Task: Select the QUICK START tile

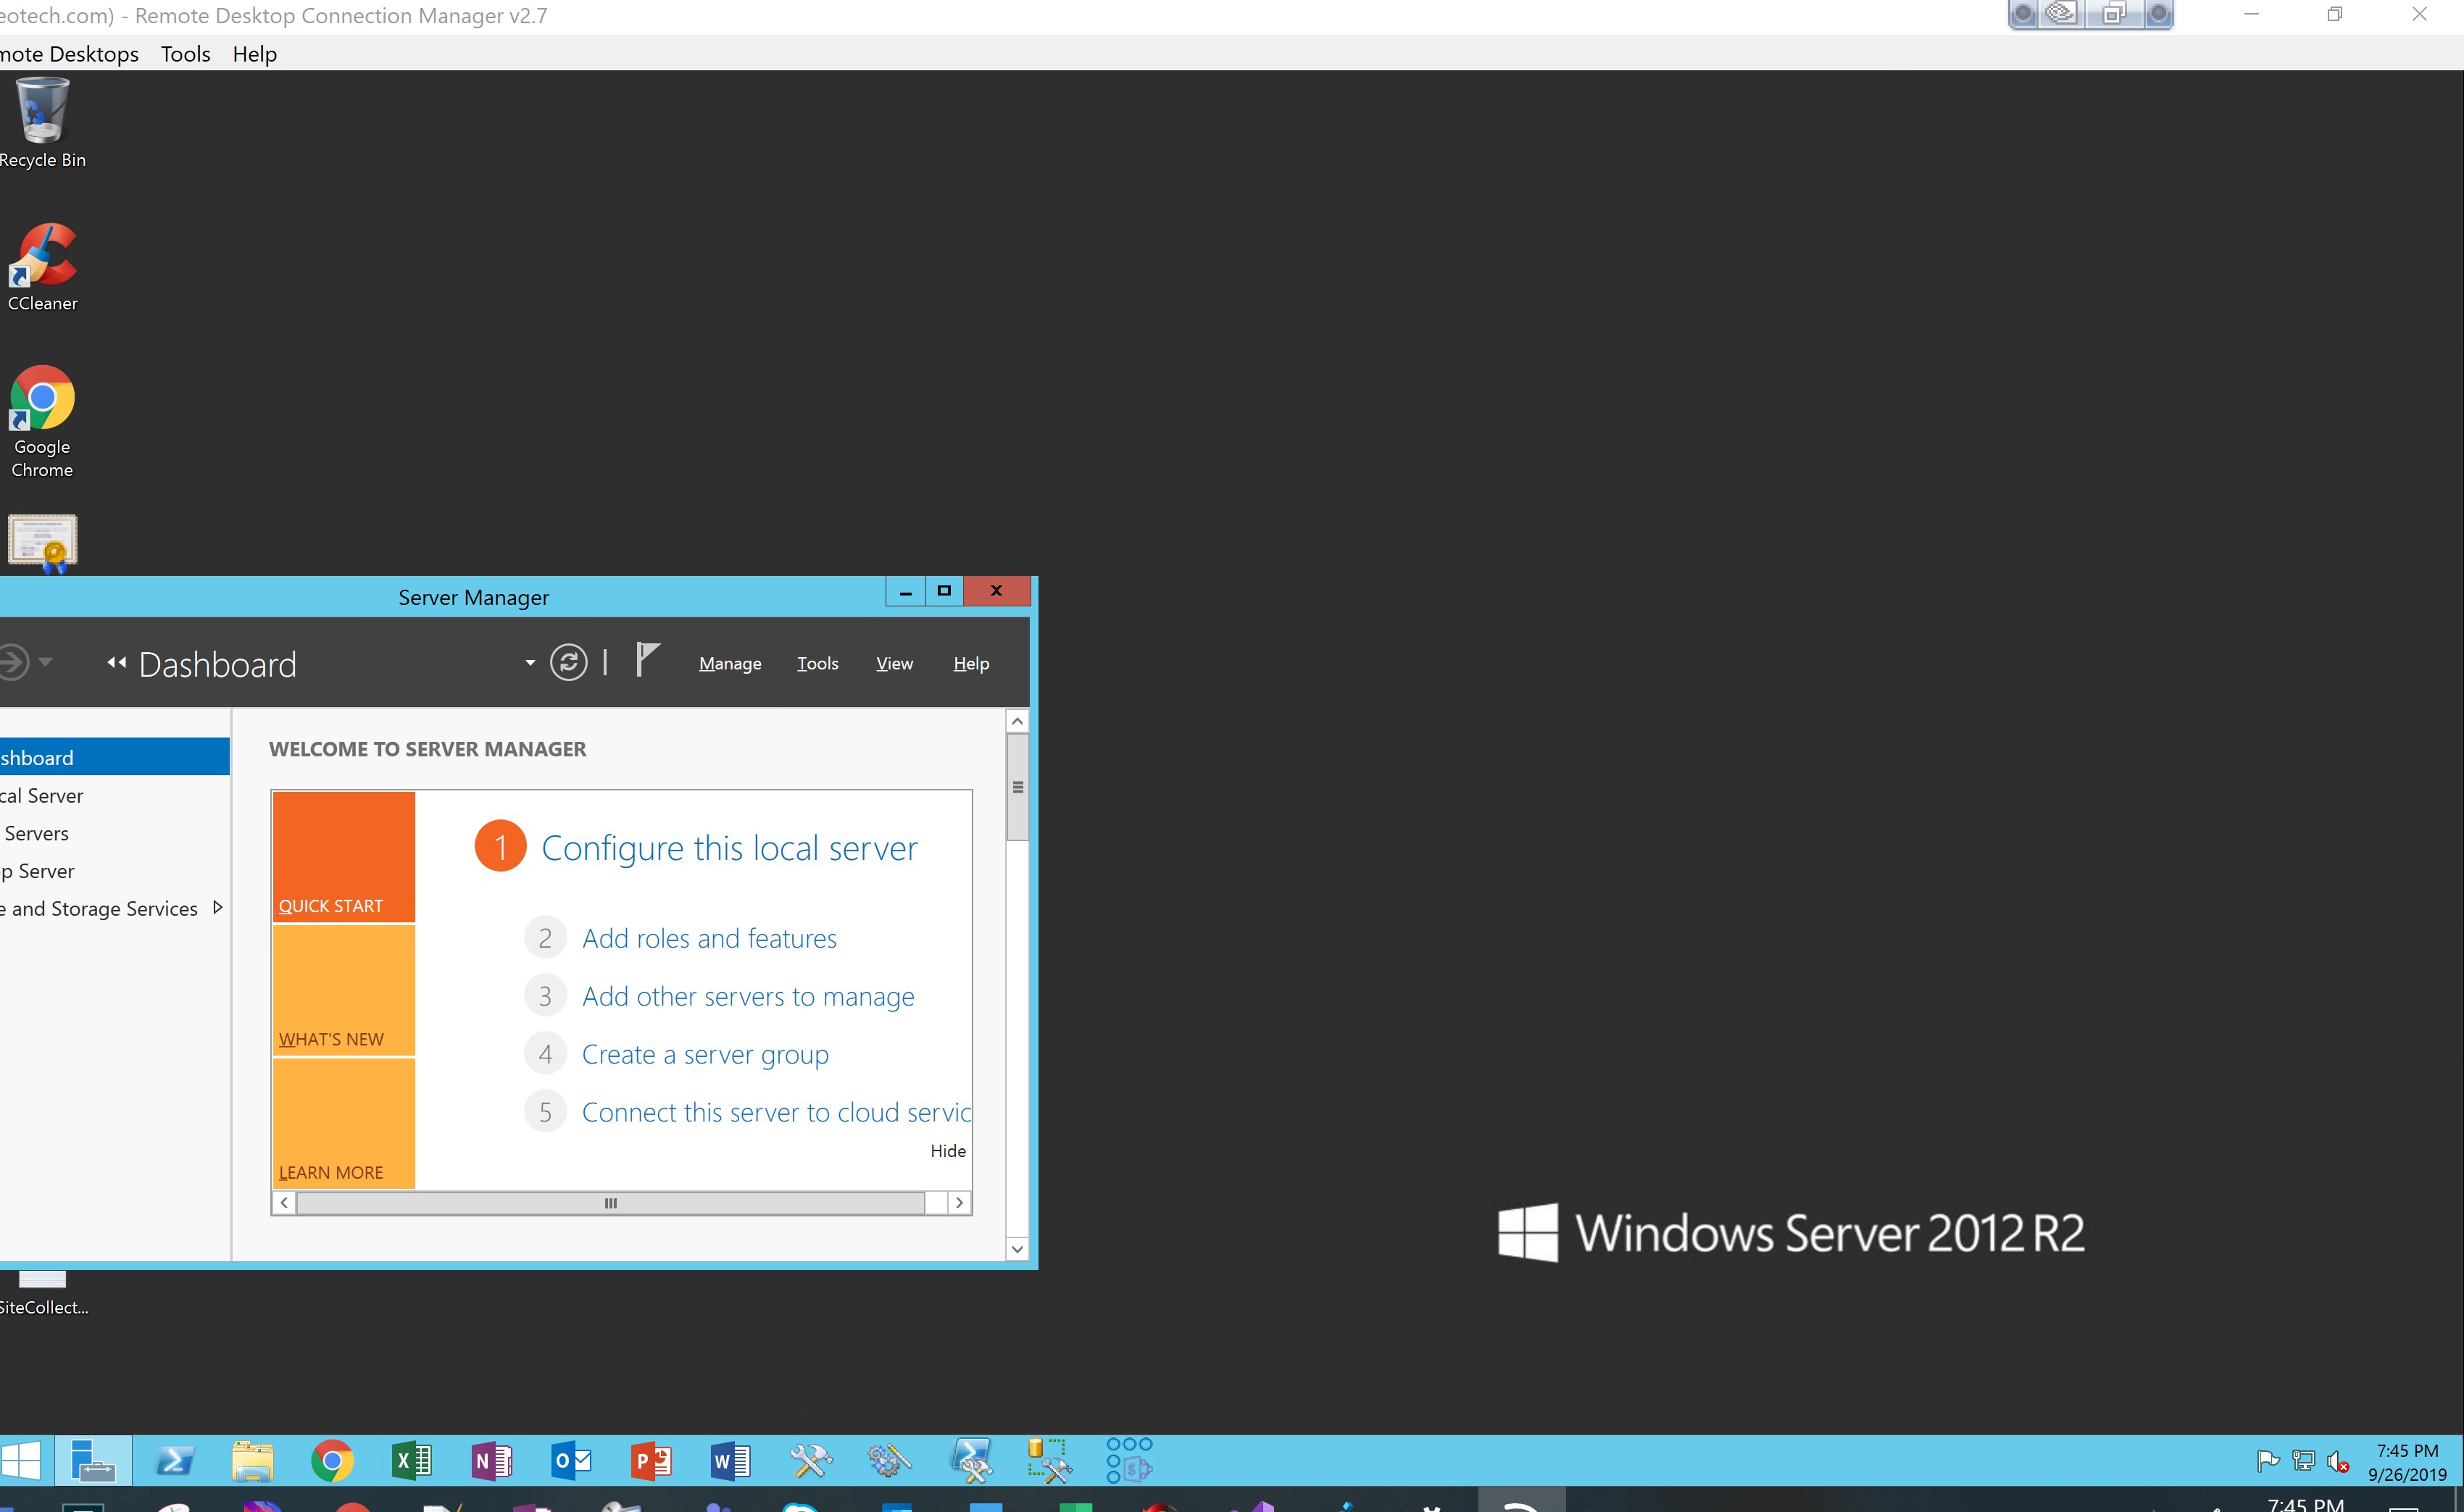Action: (x=344, y=856)
